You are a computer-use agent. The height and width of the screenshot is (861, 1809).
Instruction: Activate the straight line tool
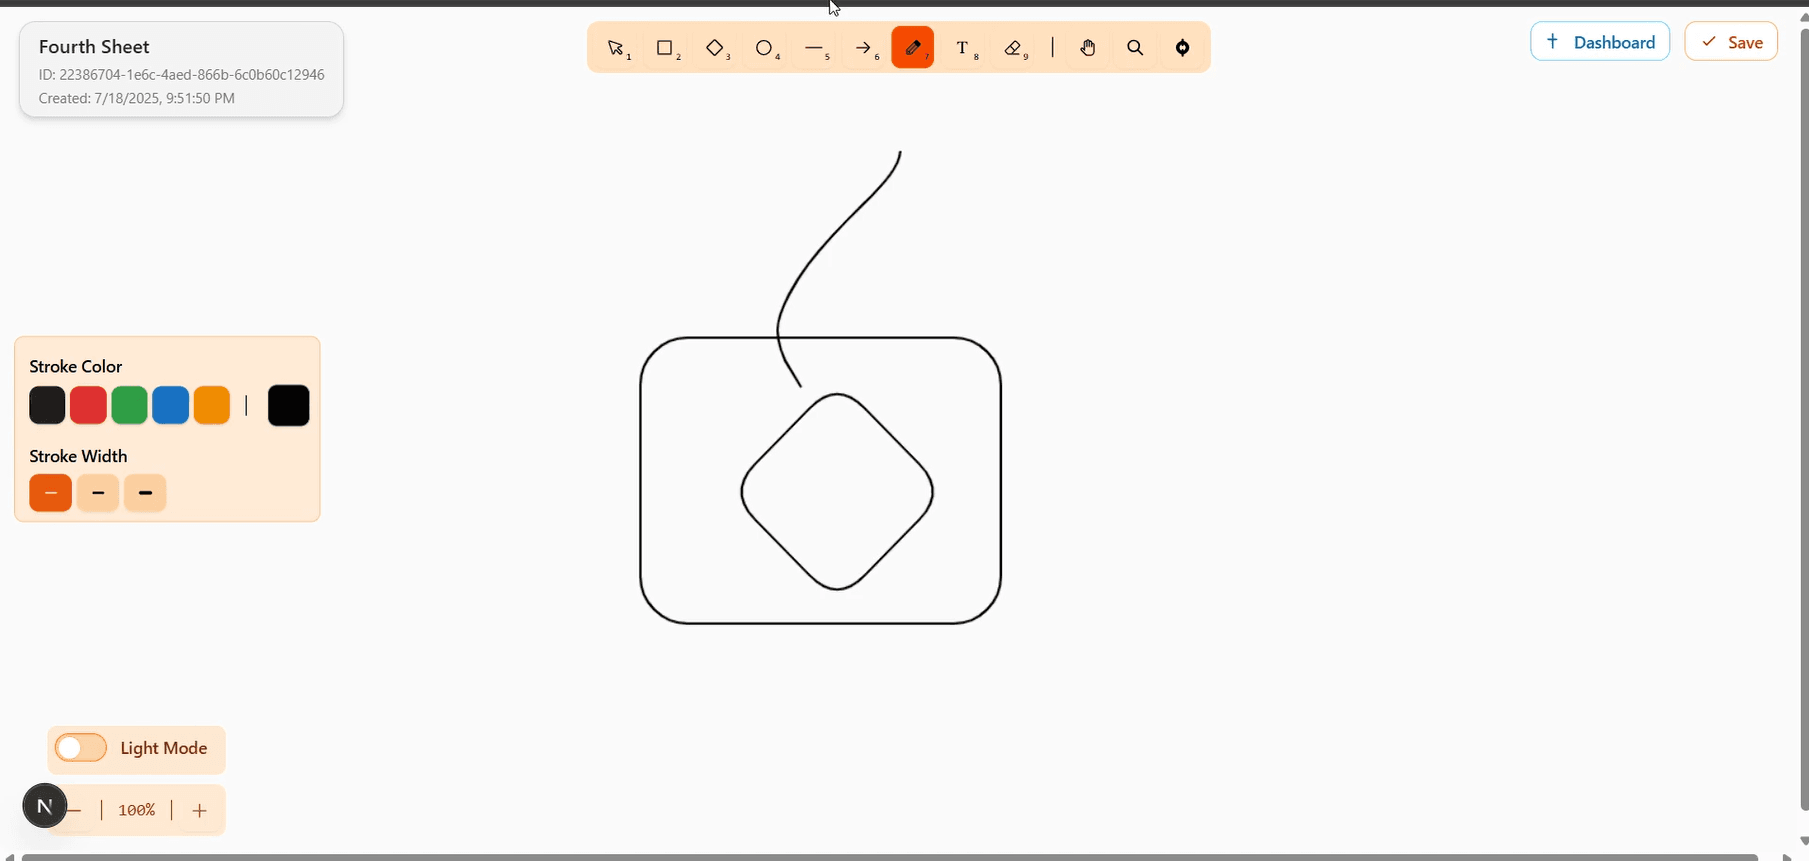click(x=816, y=48)
